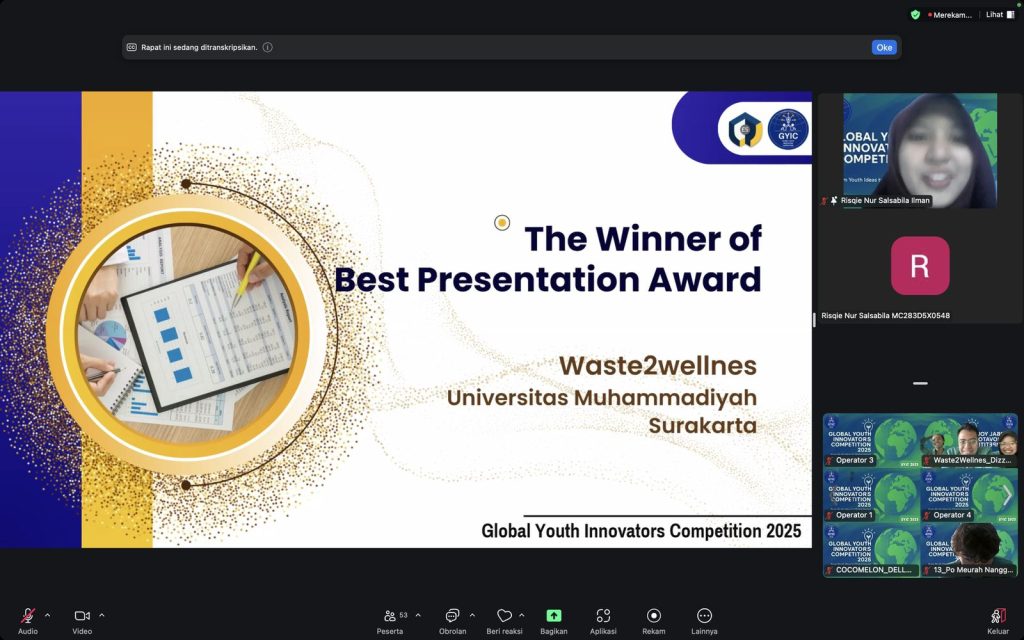Image resolution: width=1024 pixels, height=640 pixels.
Task: Click the green Bagikan share screen icon
Action: point(554,616)
